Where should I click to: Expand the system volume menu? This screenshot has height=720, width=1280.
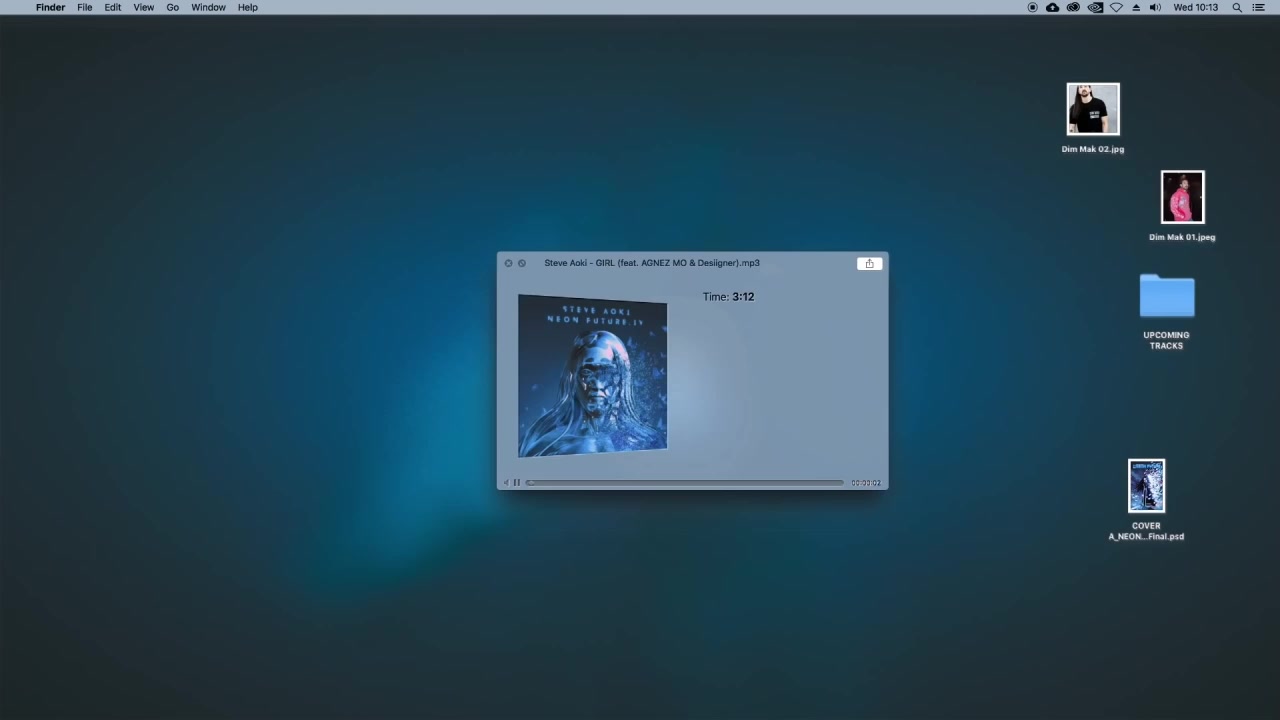tap(1155, 7)
